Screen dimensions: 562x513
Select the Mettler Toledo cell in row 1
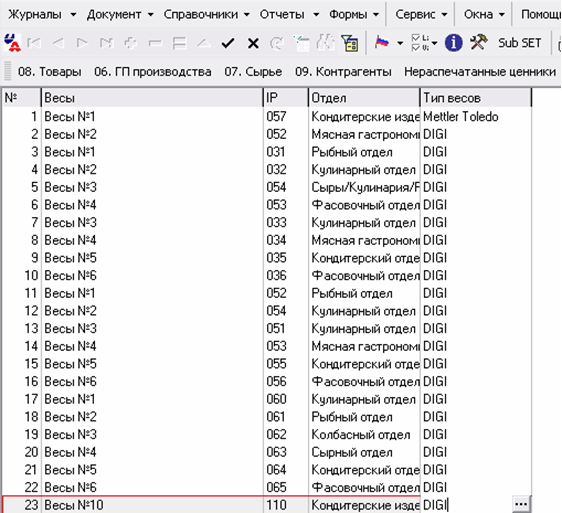pos(476,117)
